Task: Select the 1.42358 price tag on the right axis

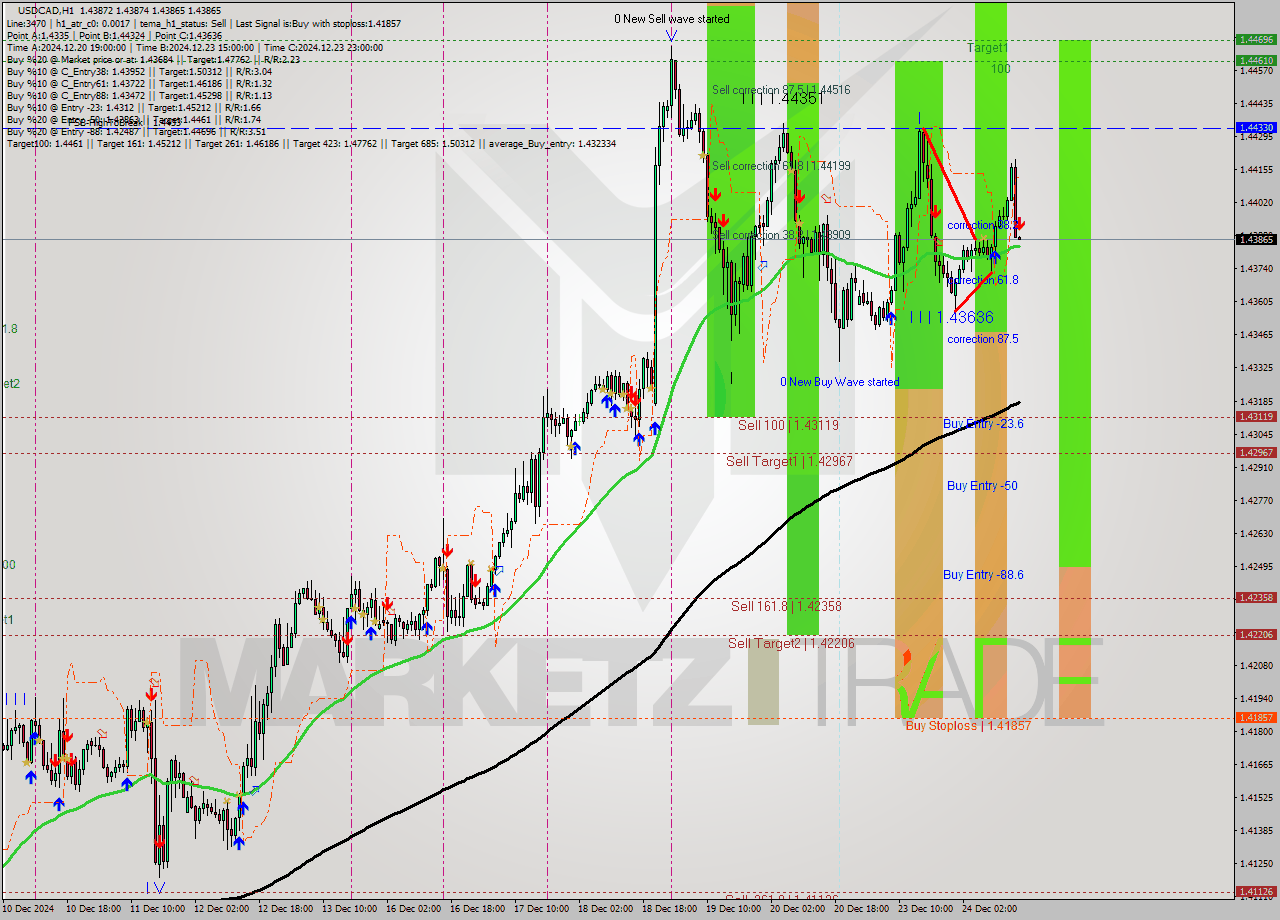Action: pyautogui.click(x=1255, y=597)
